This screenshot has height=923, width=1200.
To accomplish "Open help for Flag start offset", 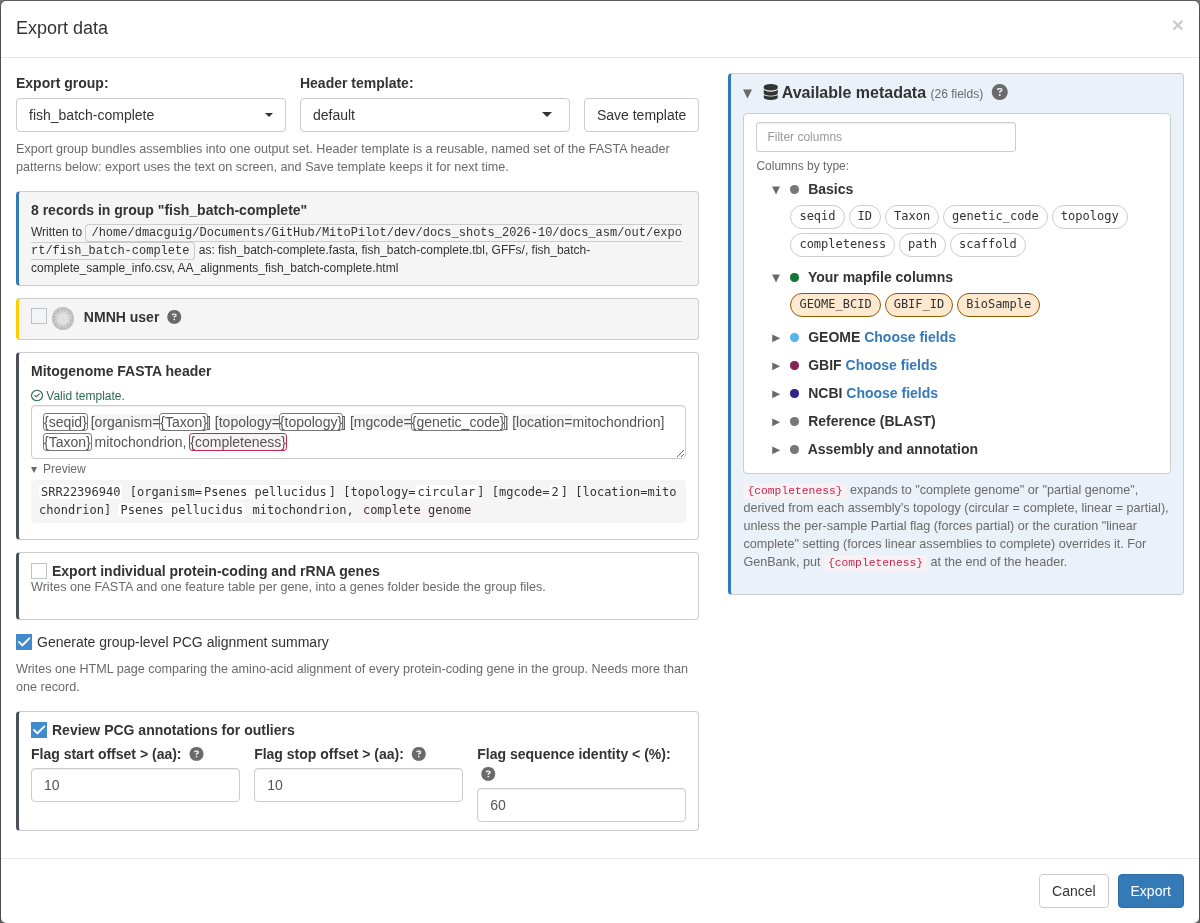I will click(196, 754).
